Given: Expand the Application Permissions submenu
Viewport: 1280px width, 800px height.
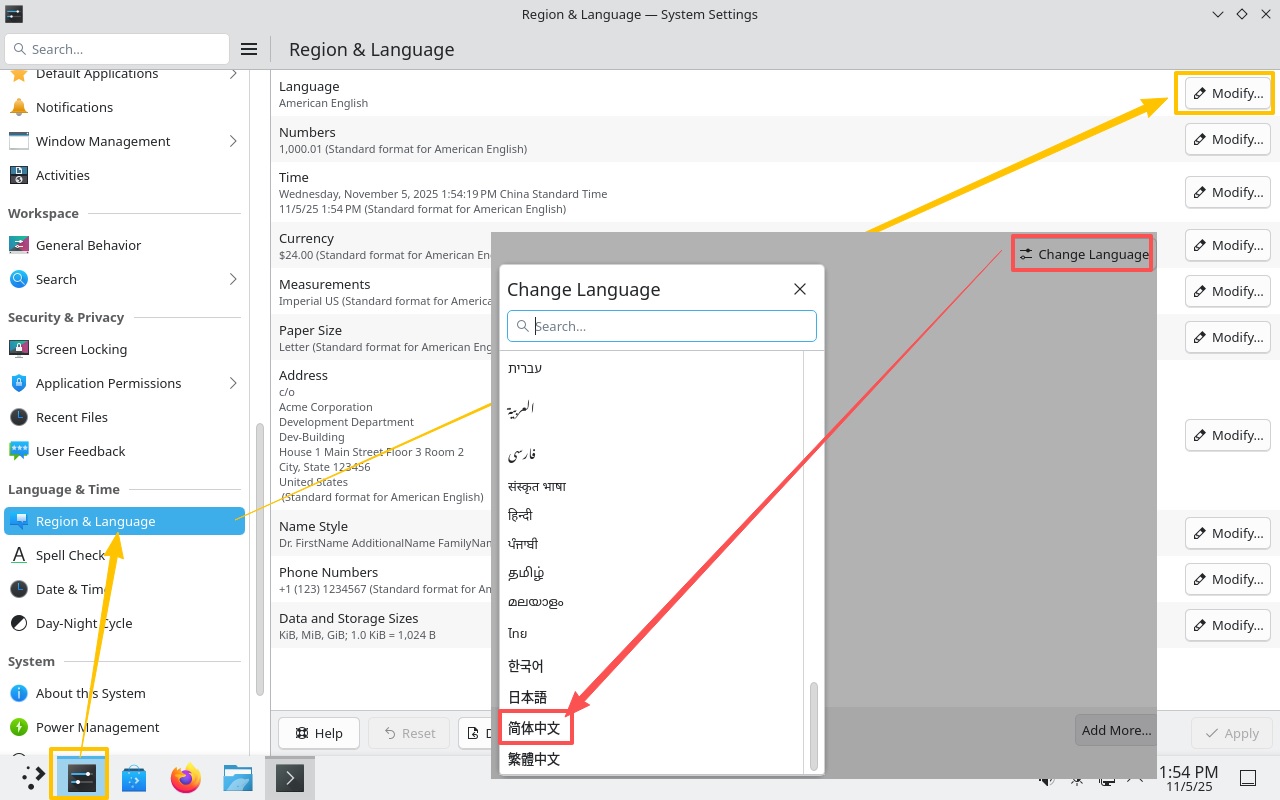Looking at the screenshot, I should click(x=233, y=383).
